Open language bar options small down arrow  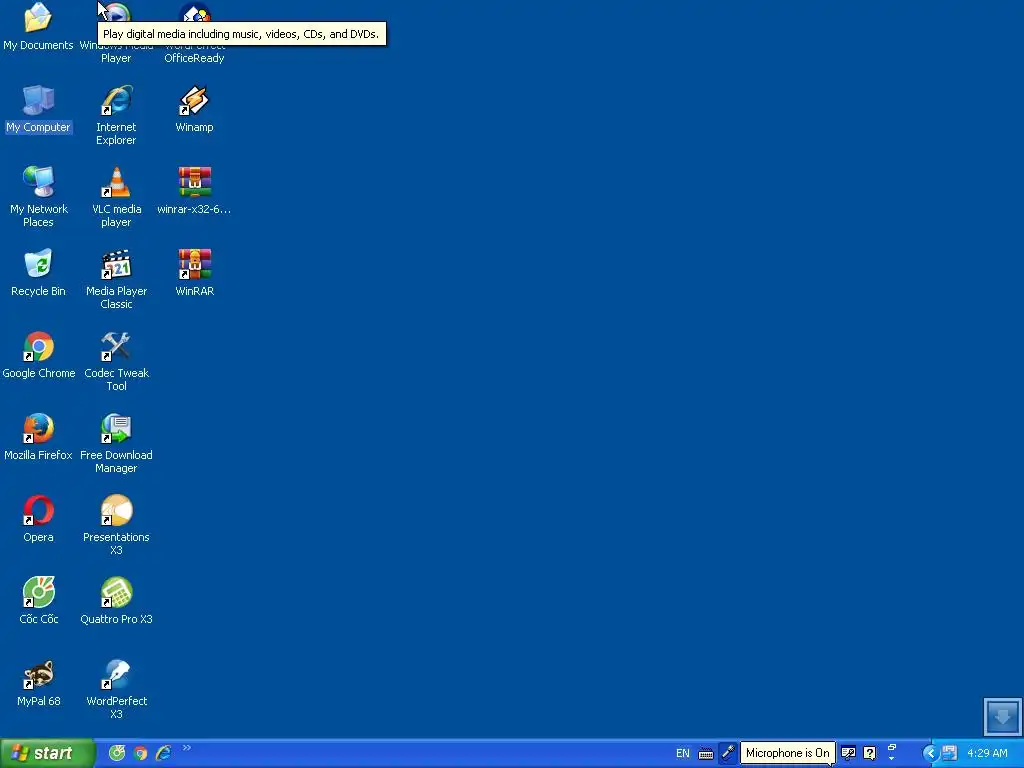[891, 759]
